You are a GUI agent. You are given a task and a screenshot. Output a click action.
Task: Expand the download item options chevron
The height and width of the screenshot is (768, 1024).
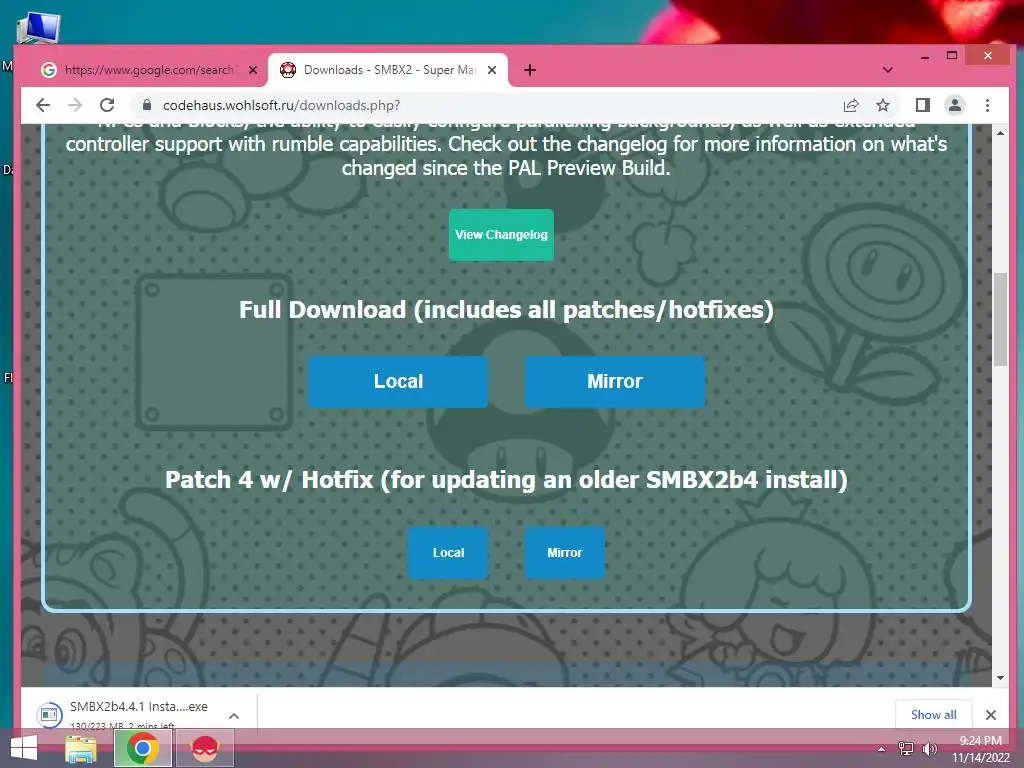tap(234, 716)
